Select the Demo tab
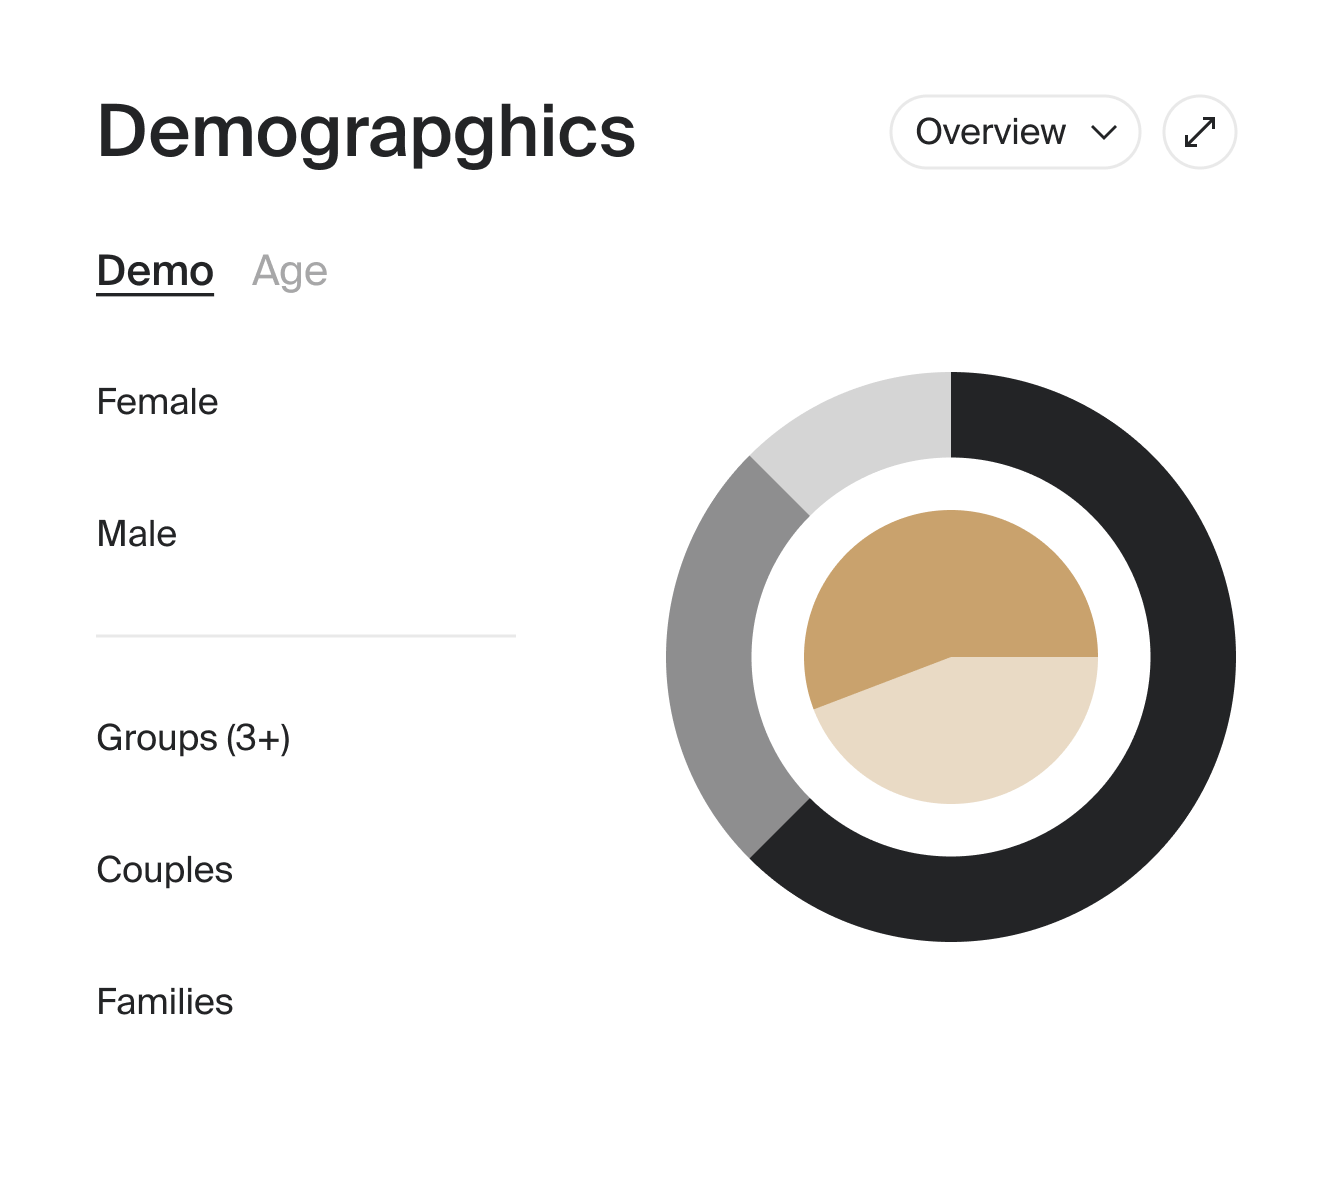This screenshot has width=1332, height=1188. [x=155, y=269]
